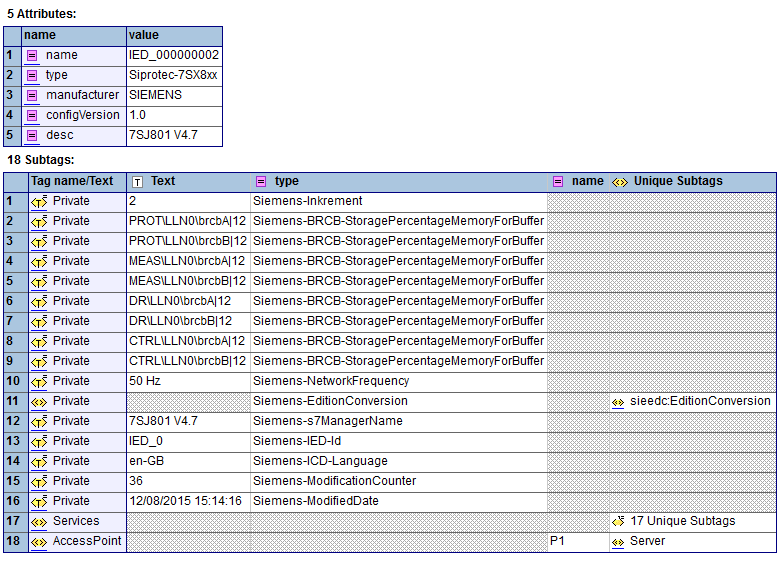
Task: Click the tag icon of subtag row 16 Private
Action: pyautogui.click(x=39, y=502)
